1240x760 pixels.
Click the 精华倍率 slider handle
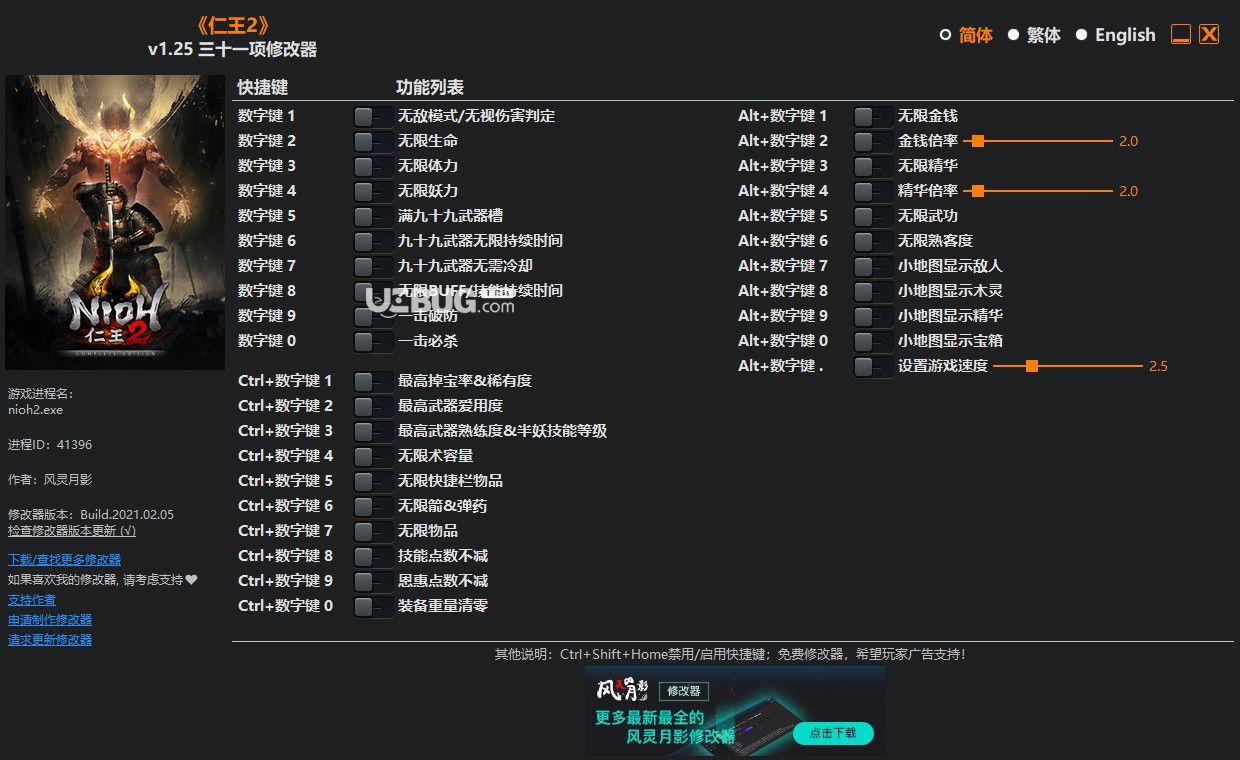[978, 191]
